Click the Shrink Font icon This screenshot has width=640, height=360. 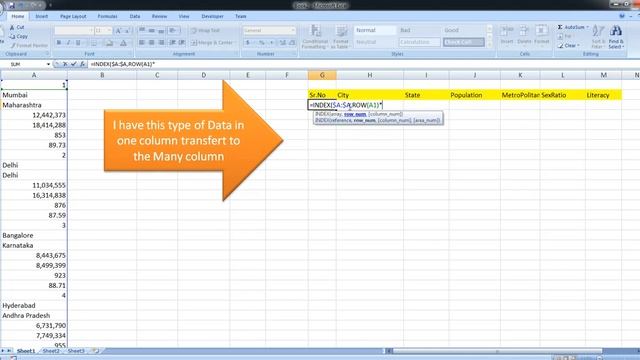[x=127, y=31]
